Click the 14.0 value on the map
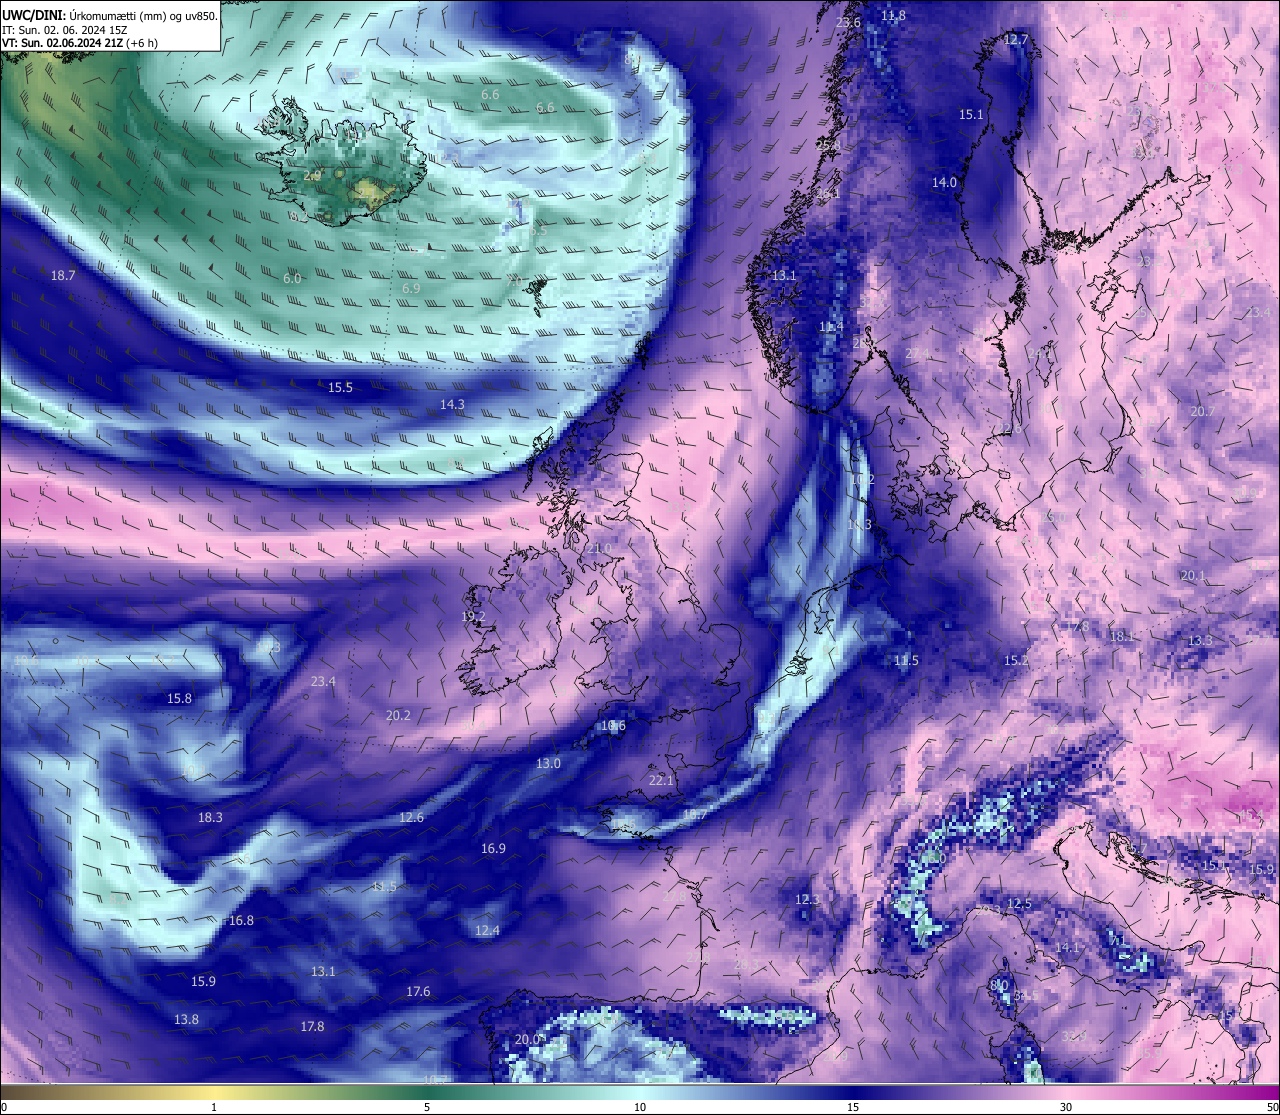The image size is (1280, 1115). point(944,183)
